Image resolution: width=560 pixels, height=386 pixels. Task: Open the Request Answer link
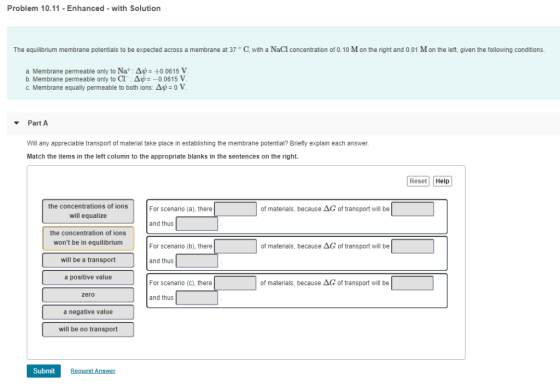(x=93, y=371)
